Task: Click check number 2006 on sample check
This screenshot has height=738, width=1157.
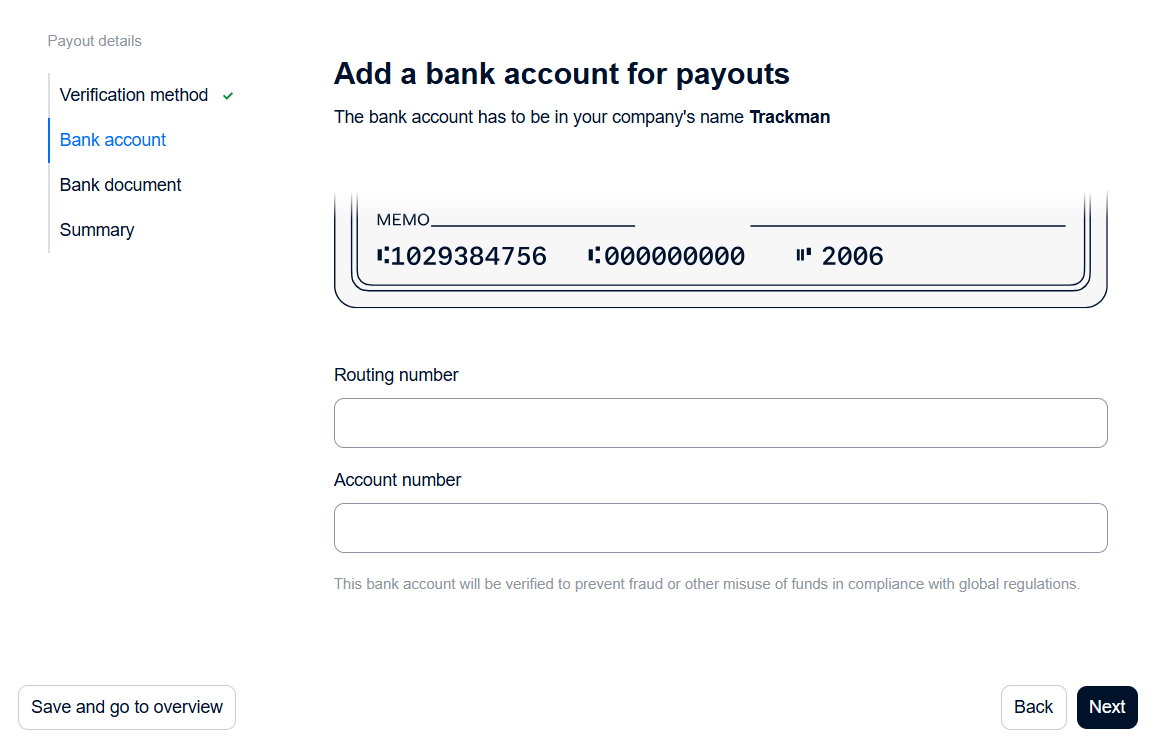Action: click(x=852, y=256)
